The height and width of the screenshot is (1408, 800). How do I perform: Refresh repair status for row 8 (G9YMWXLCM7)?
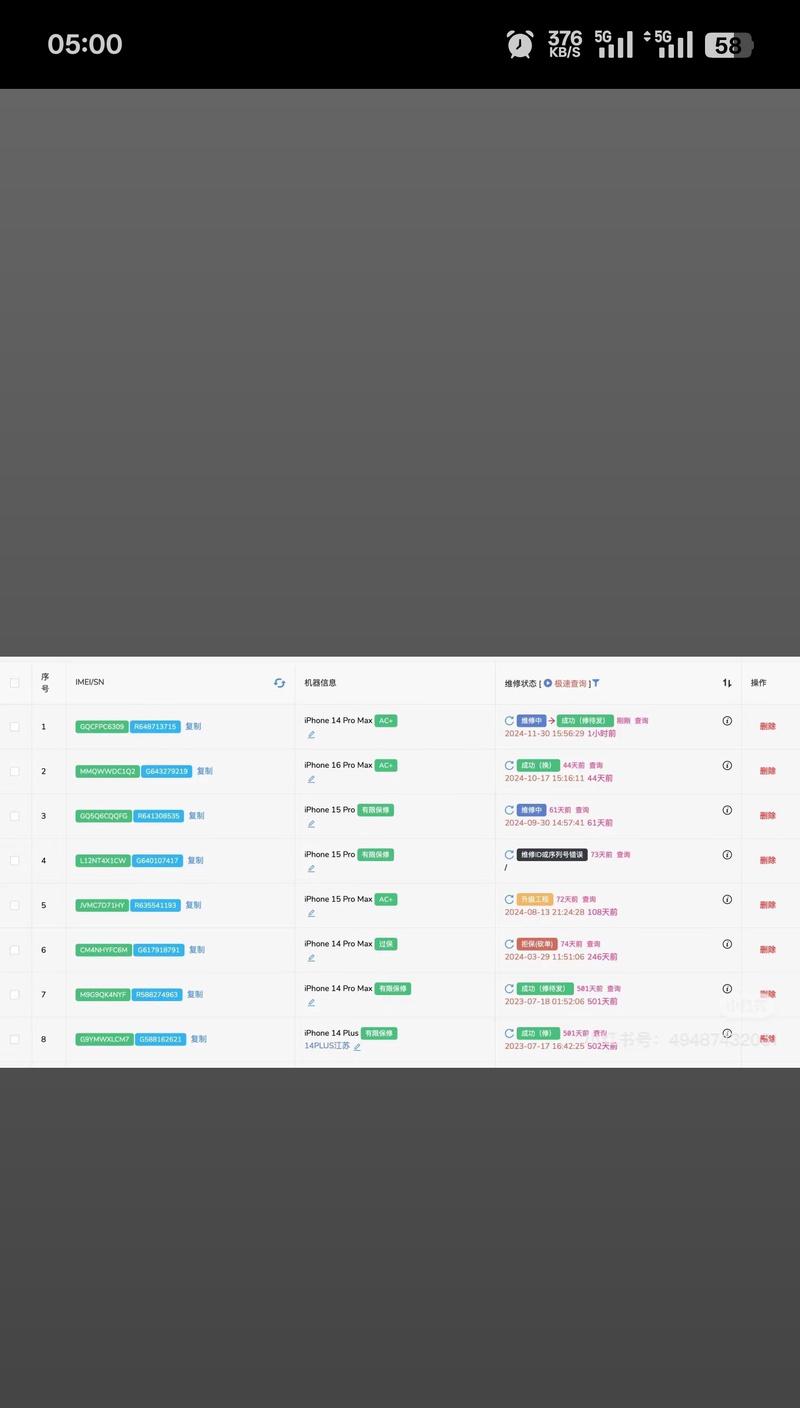pos(509,1033)
